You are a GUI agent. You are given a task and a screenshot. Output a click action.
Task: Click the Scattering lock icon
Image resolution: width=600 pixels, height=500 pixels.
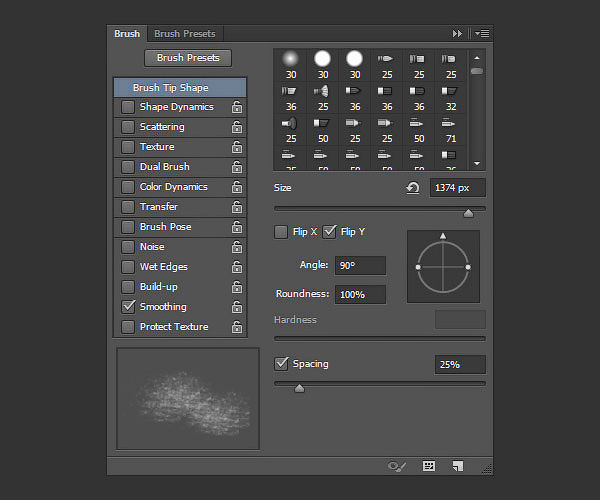237,127
